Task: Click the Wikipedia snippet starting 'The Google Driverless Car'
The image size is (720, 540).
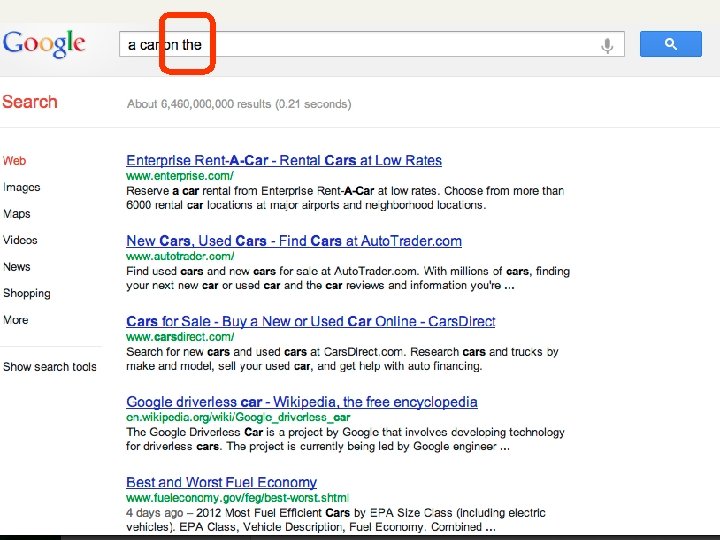Action: (345, 439)
